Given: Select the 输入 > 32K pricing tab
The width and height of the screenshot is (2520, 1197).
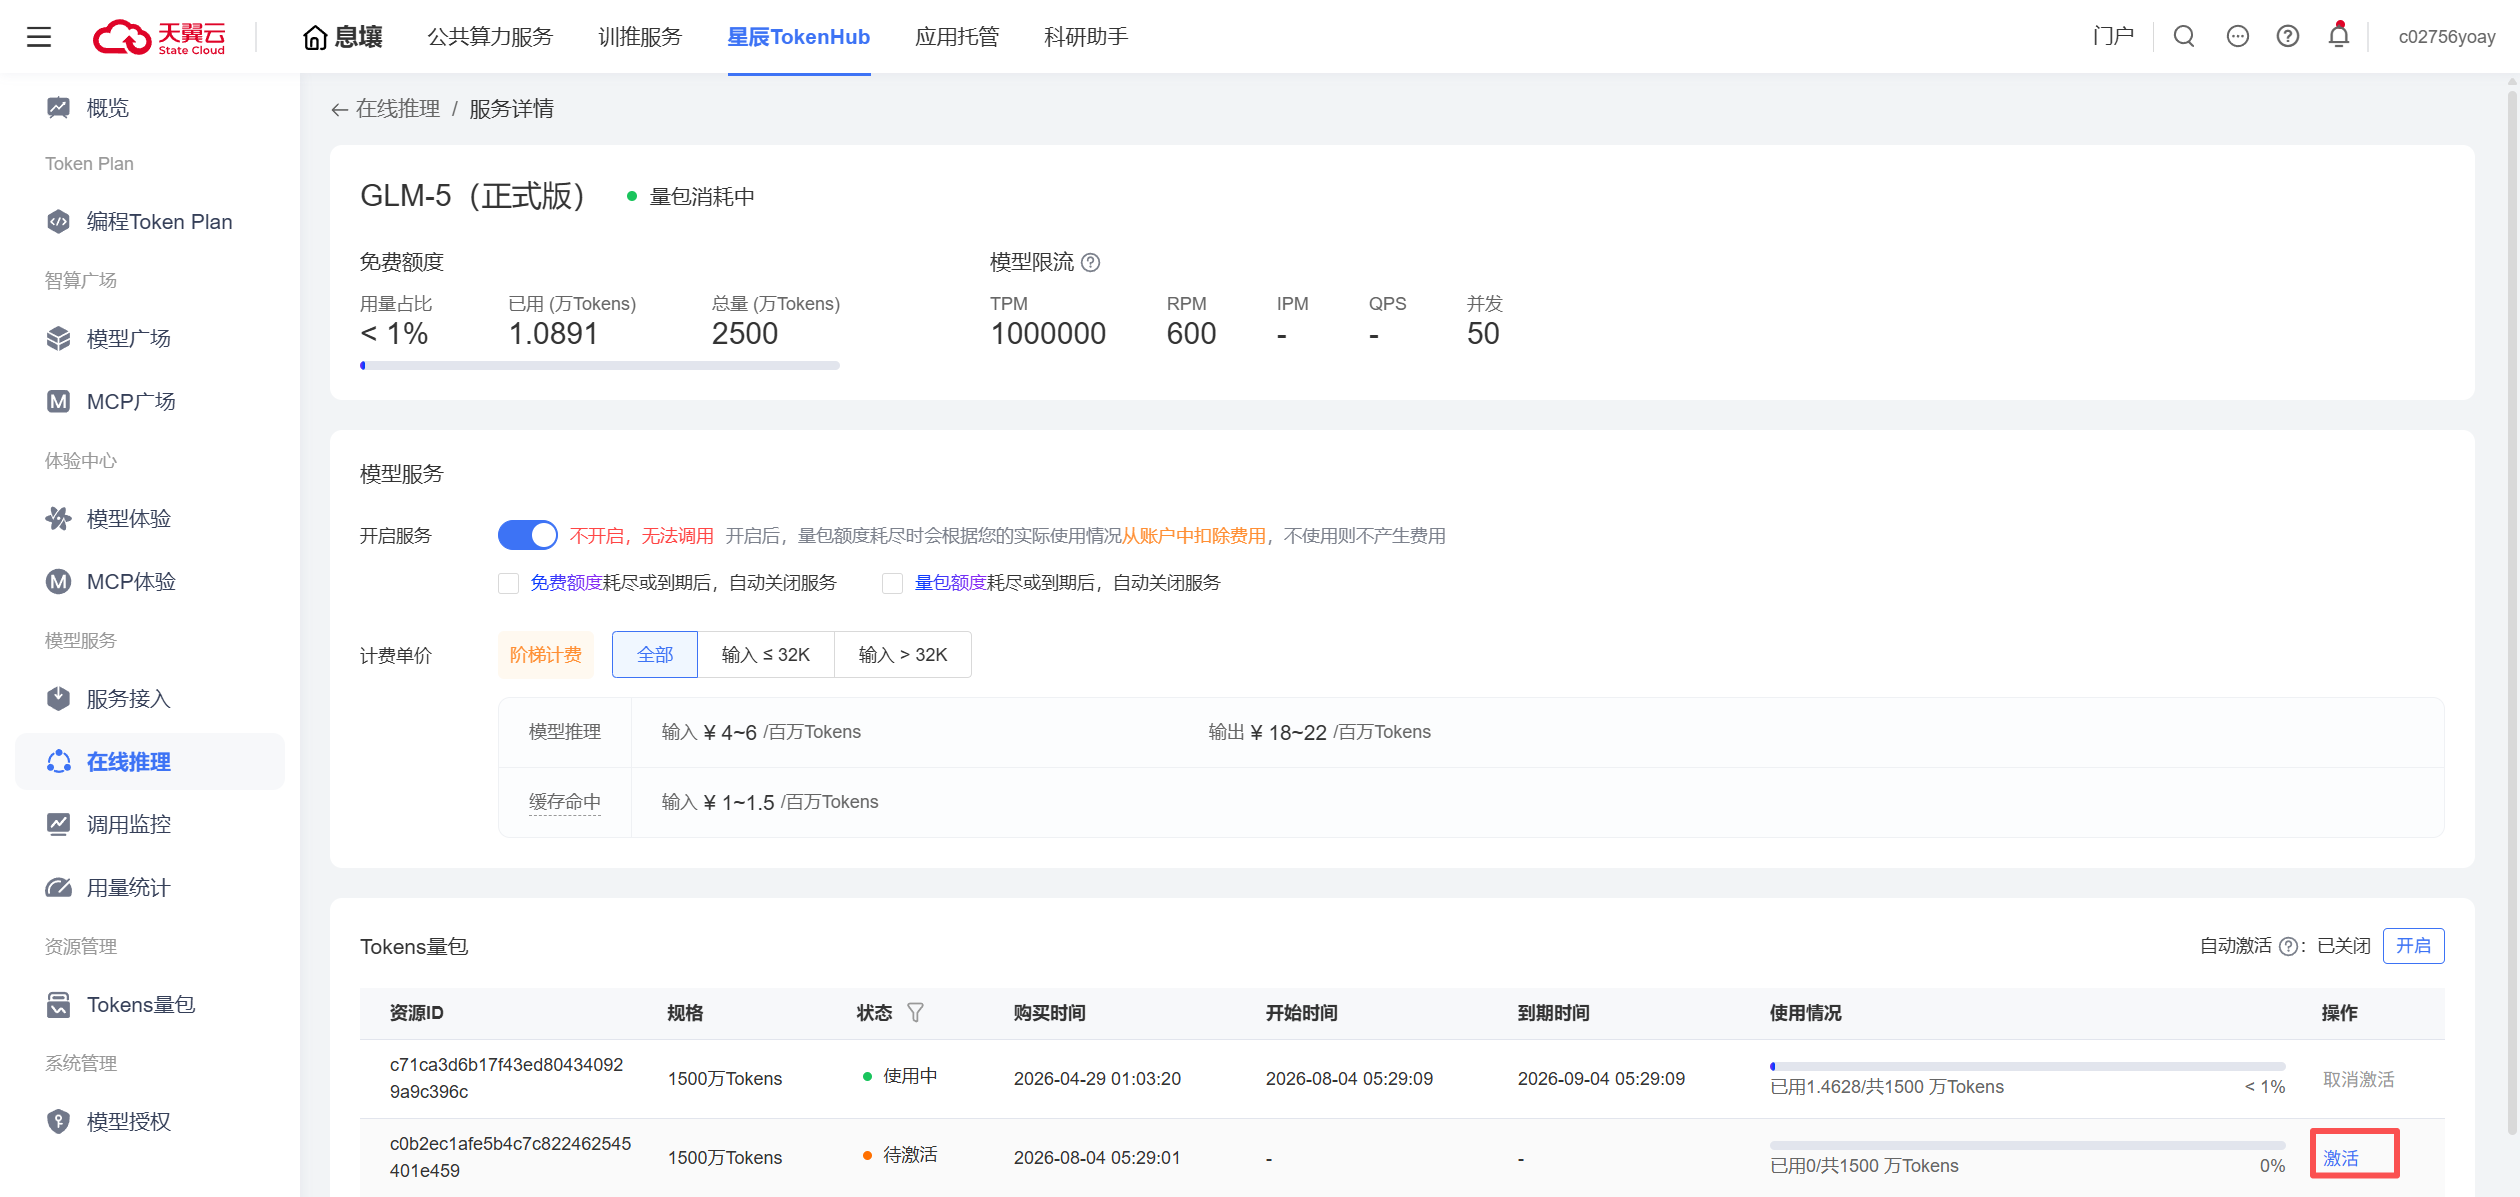Looking at the screenshot, I should 903,655.
